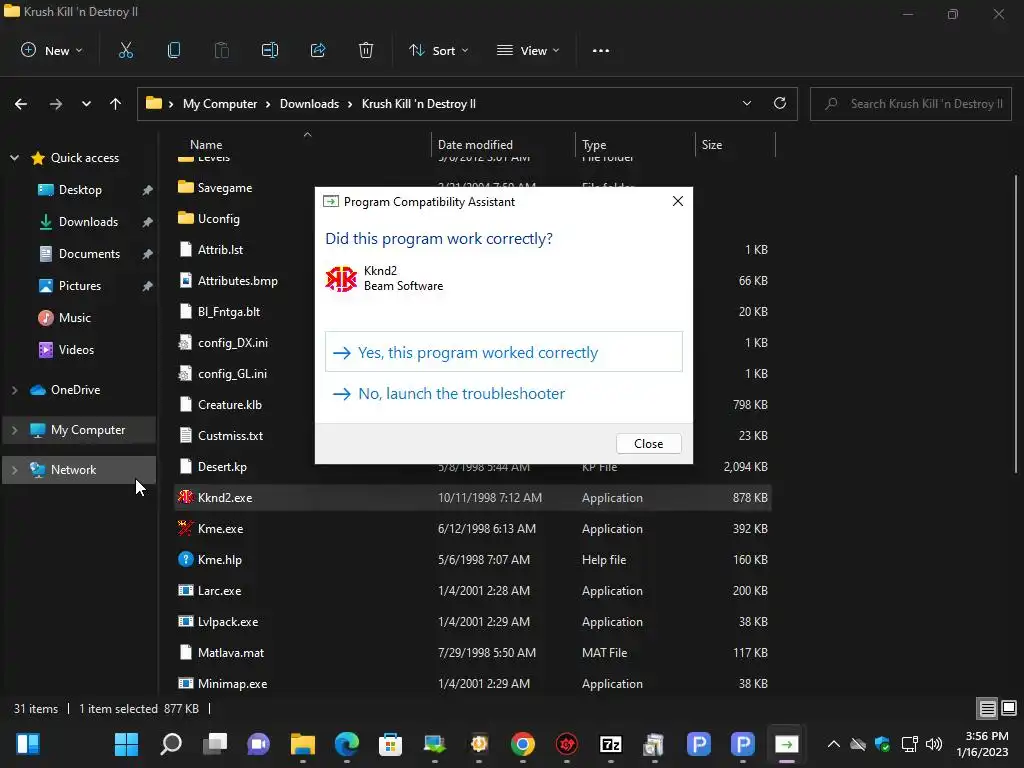Viewport: 1024px width, 768px height.
Task: Switch to details view layout icon
Action: tap(987, 708)
